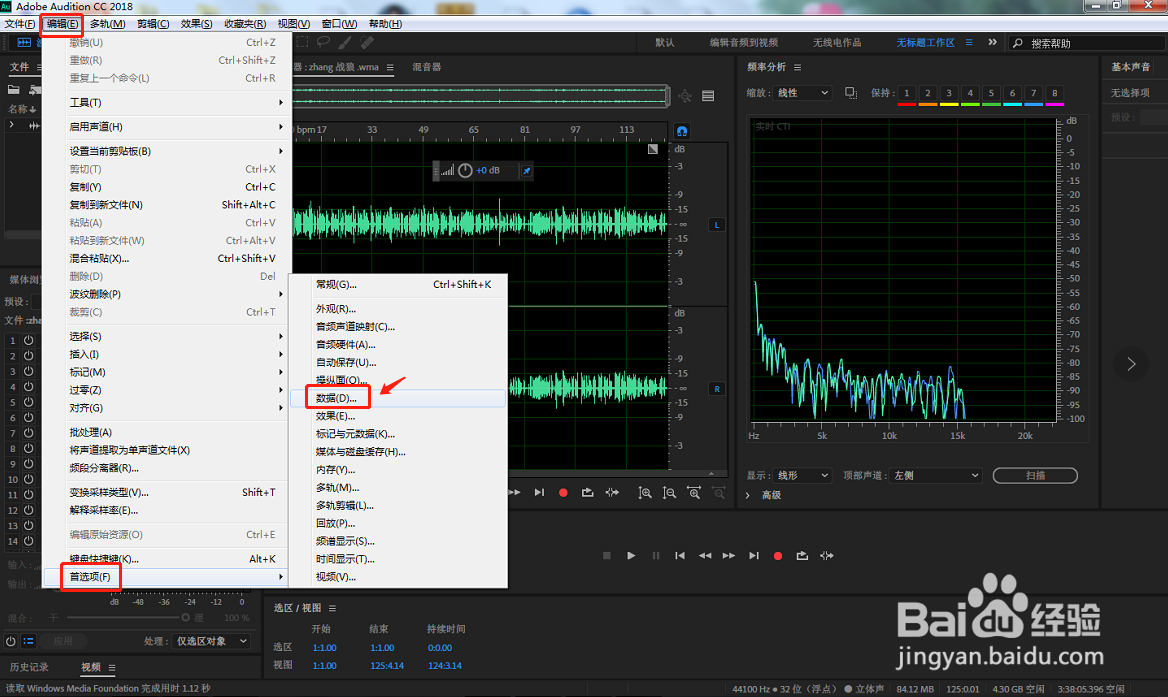Toggle power for effects rack slot 8

pyautogui.click(x=28, y=448)
